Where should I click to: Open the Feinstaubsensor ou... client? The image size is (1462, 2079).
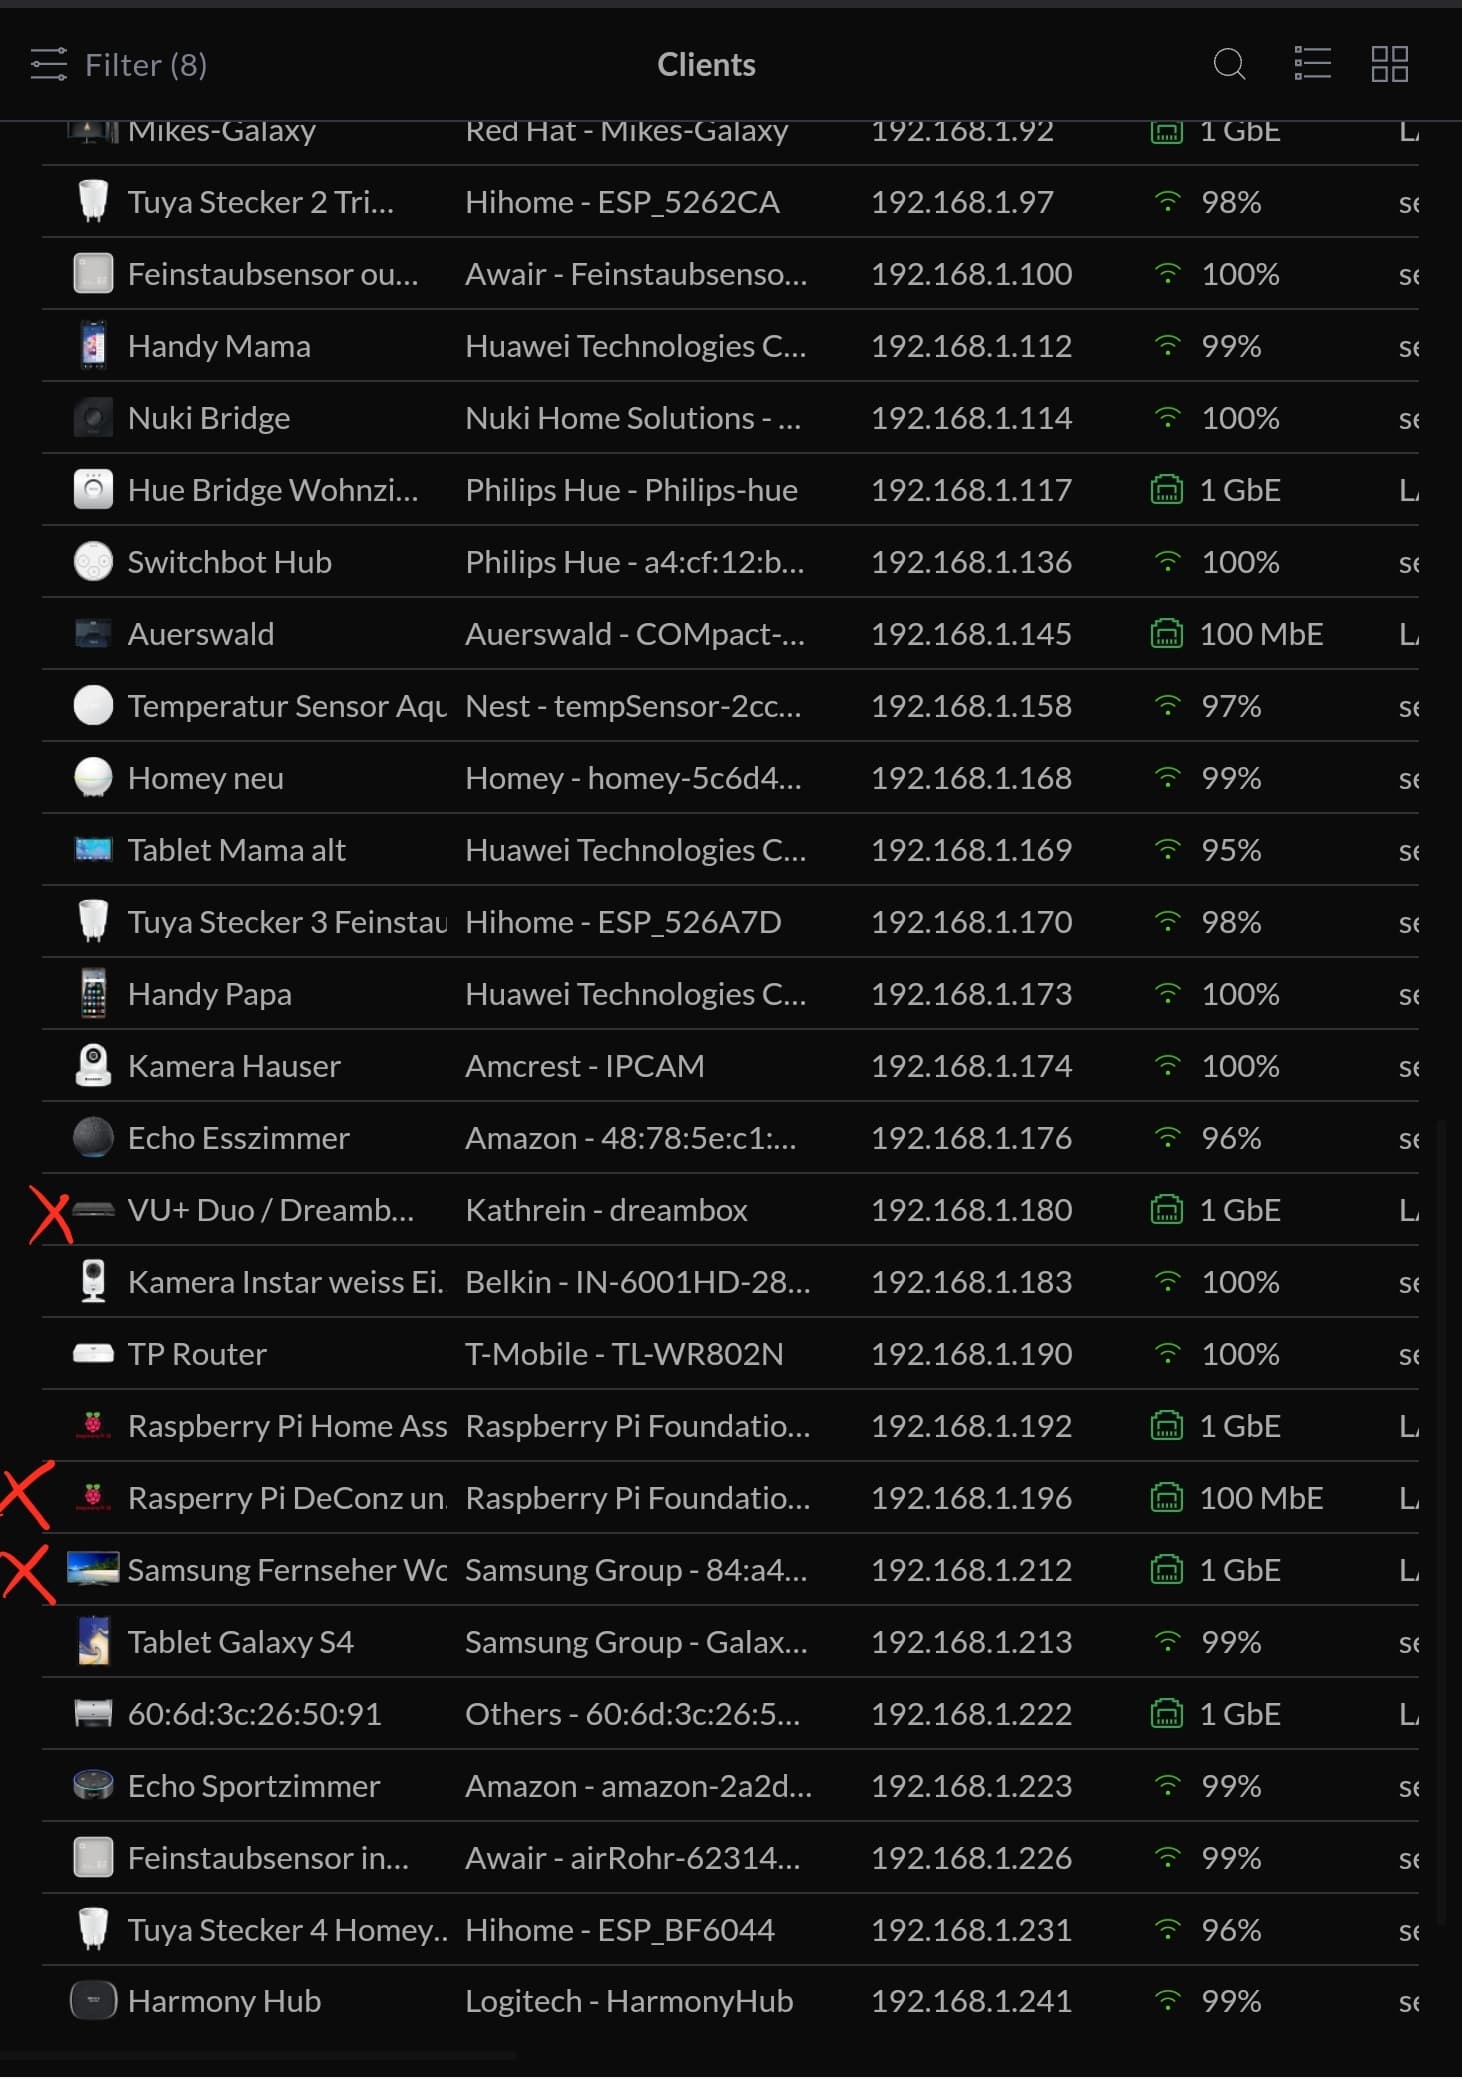click(x=273, y=274)
